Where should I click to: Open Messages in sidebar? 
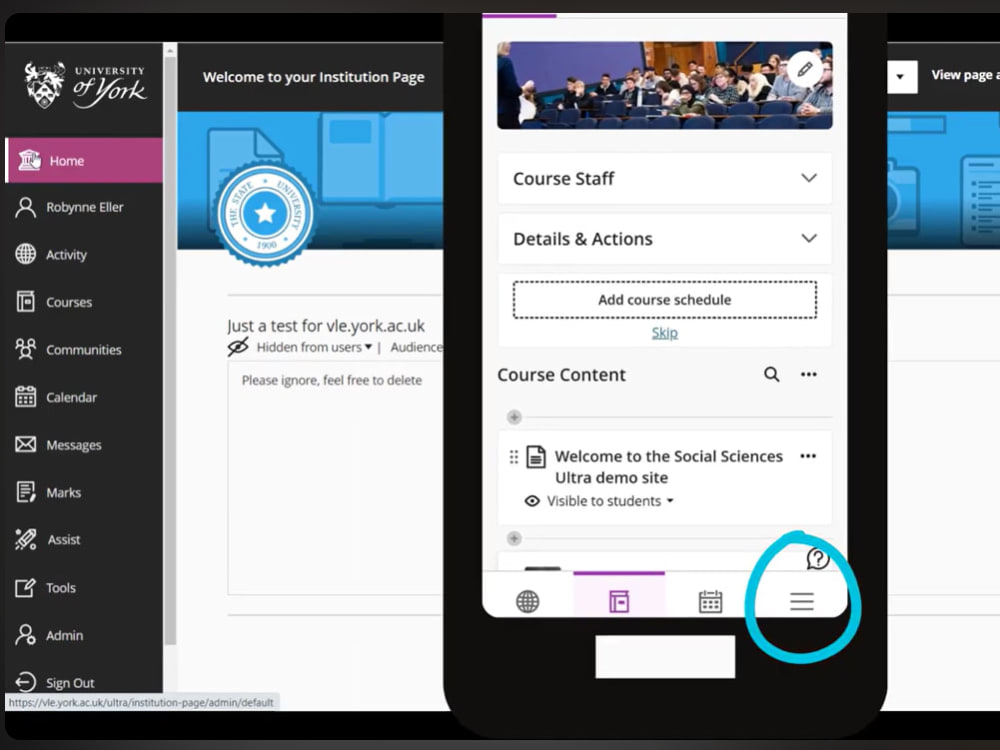tap(84, 445)
